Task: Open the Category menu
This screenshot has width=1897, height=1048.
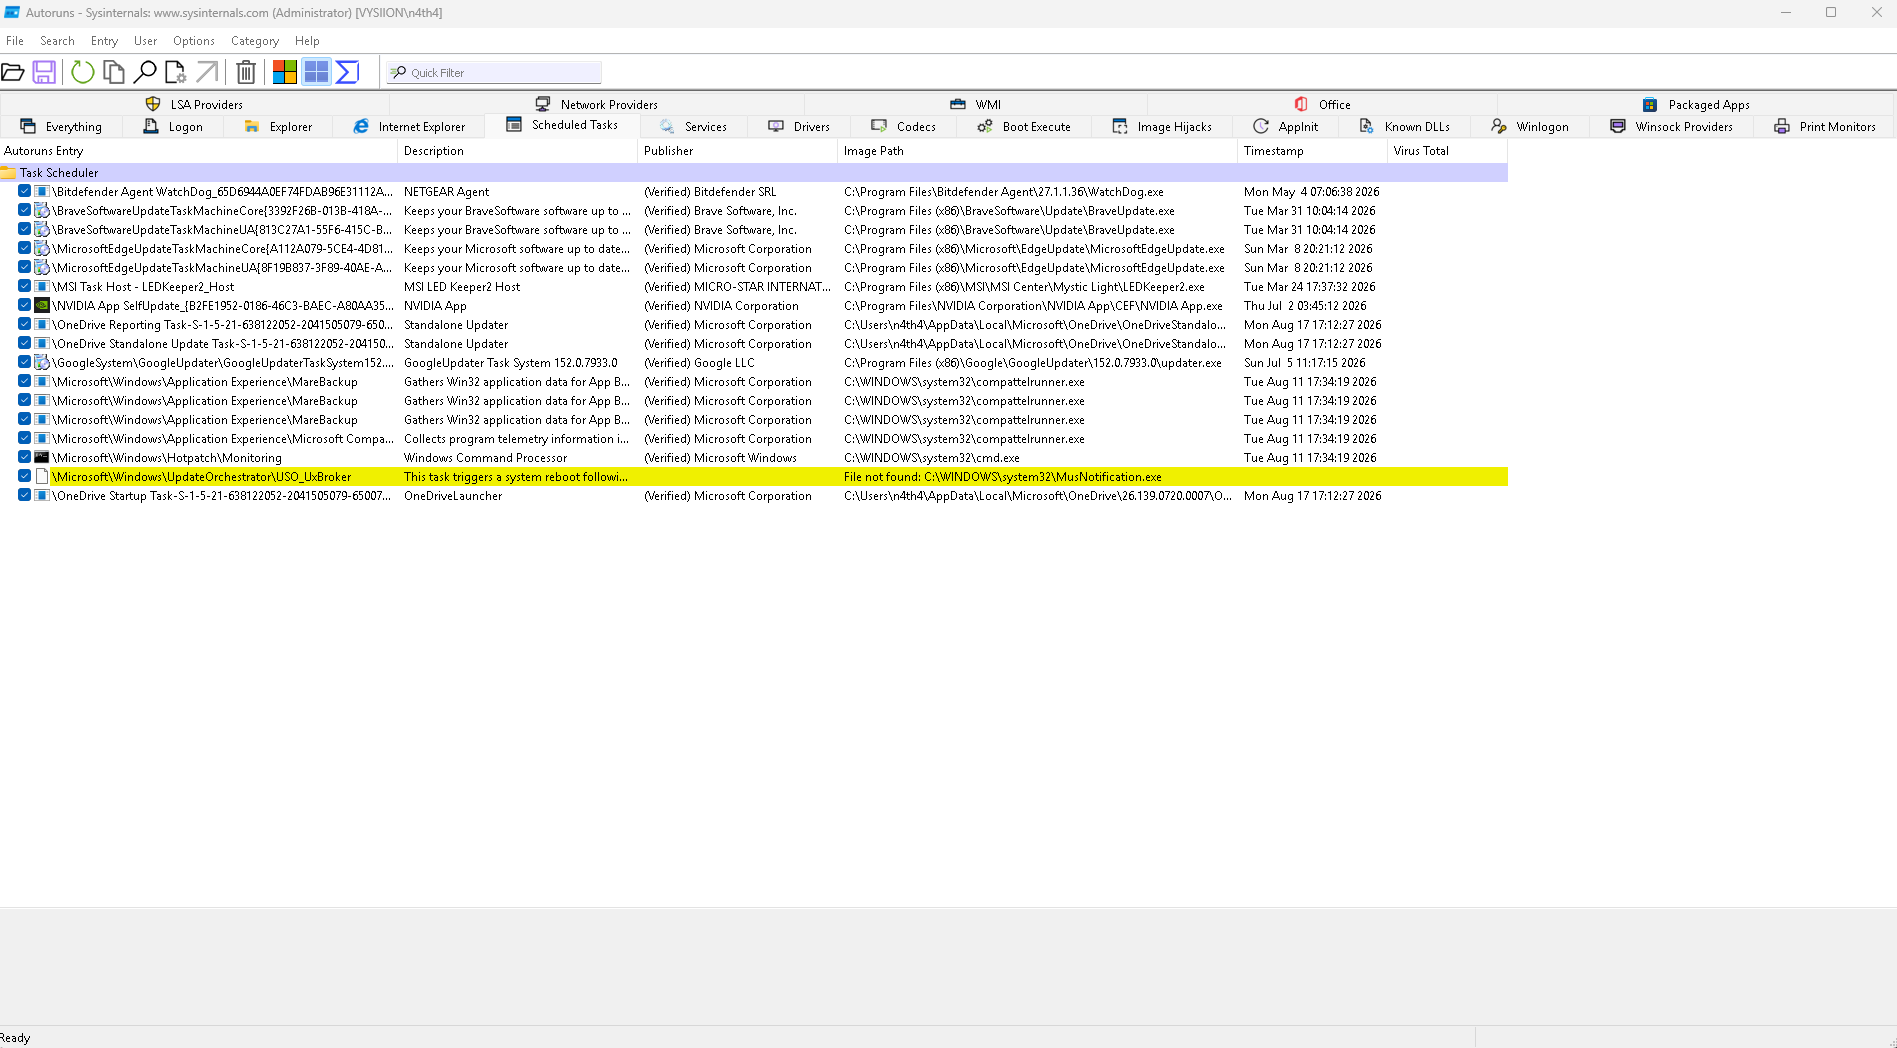Action: [255, 41]
